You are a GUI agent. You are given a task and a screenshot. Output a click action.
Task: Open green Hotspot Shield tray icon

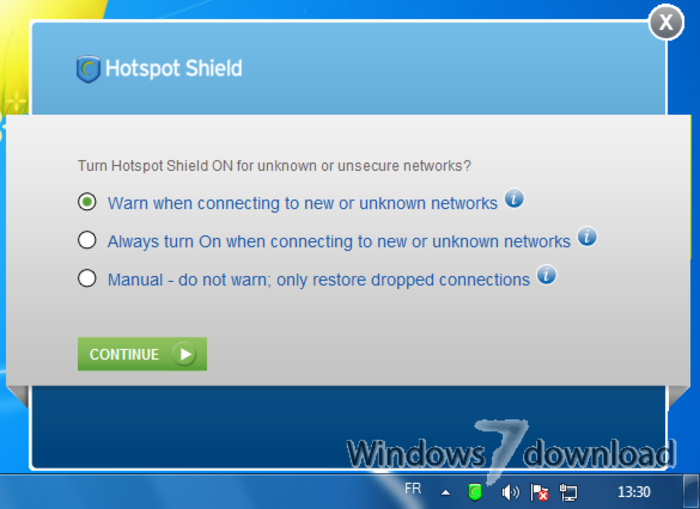pyautogui.click(x=475, y=492)
